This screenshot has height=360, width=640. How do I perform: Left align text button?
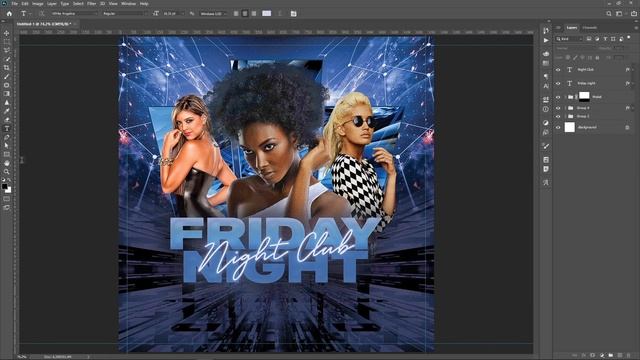236,13
